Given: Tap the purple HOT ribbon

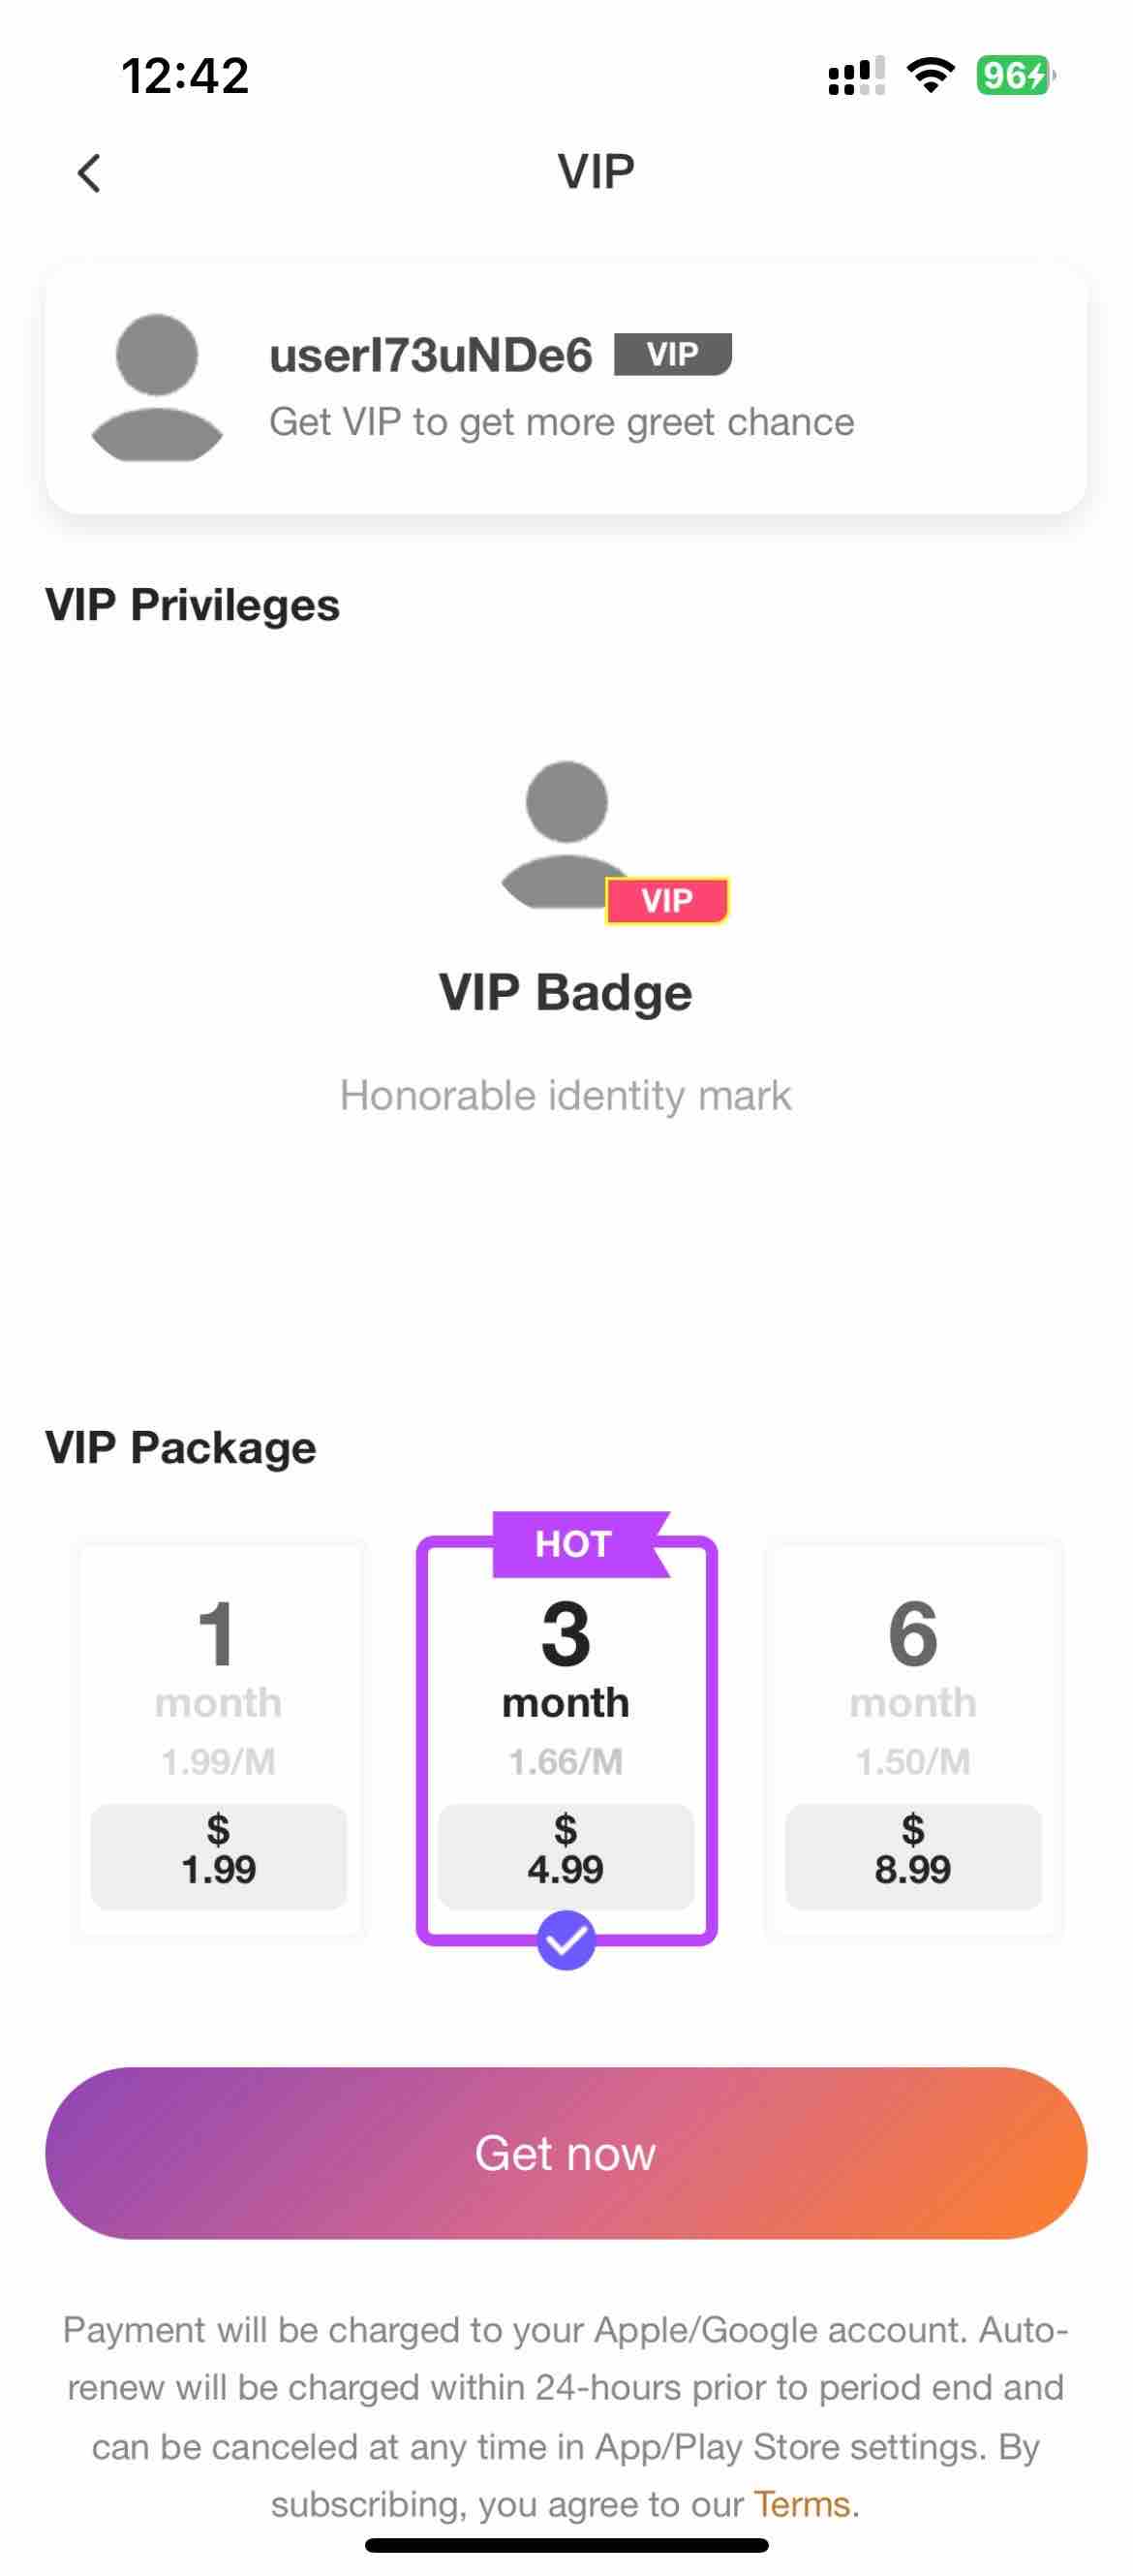Looking at the screenshot, I should 580,1544.
